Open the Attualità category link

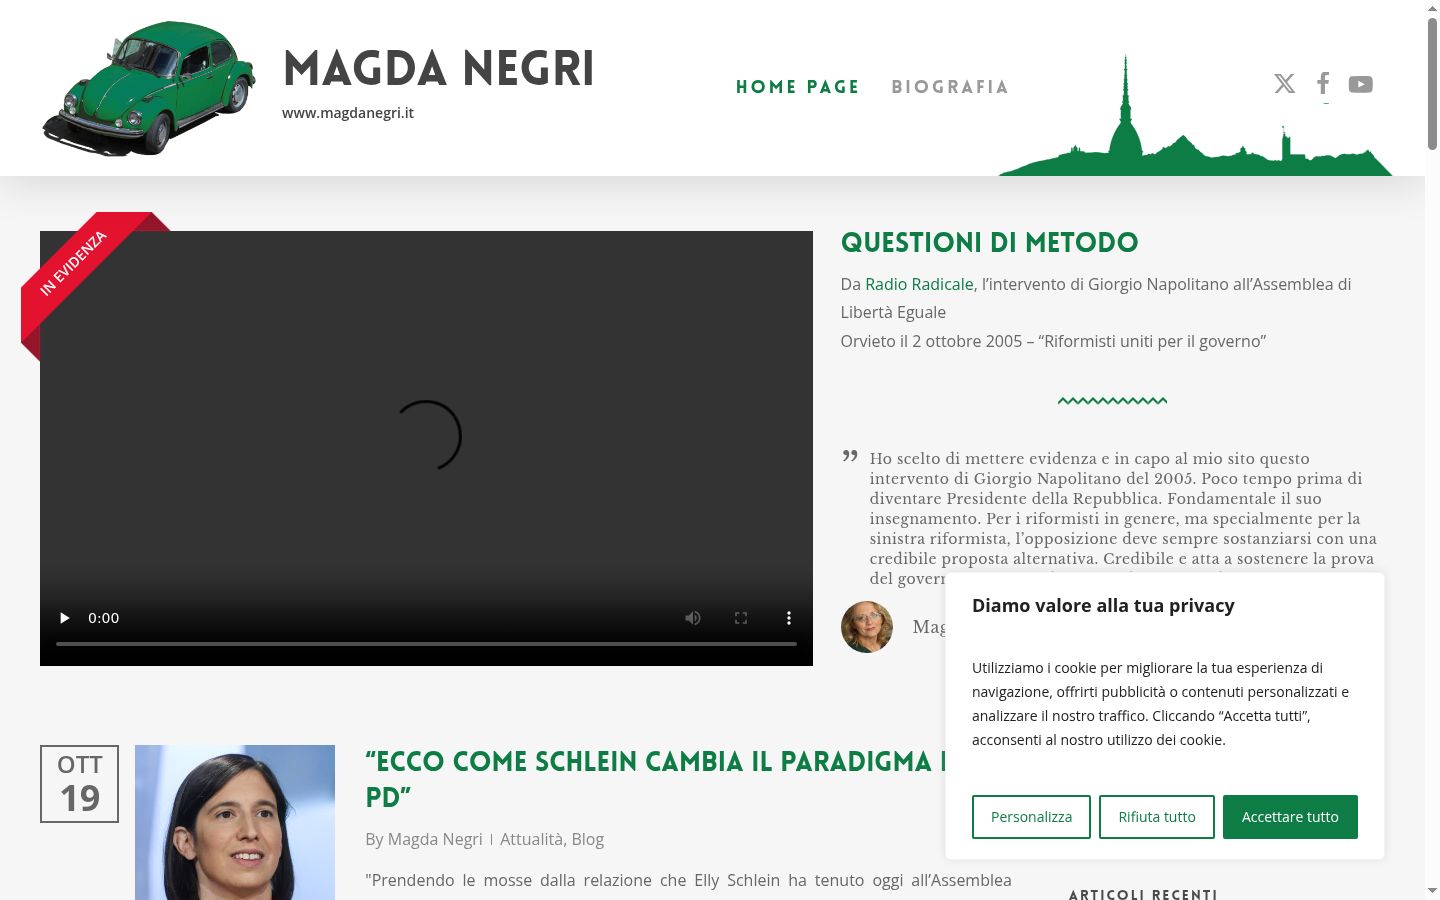[531, 839]
